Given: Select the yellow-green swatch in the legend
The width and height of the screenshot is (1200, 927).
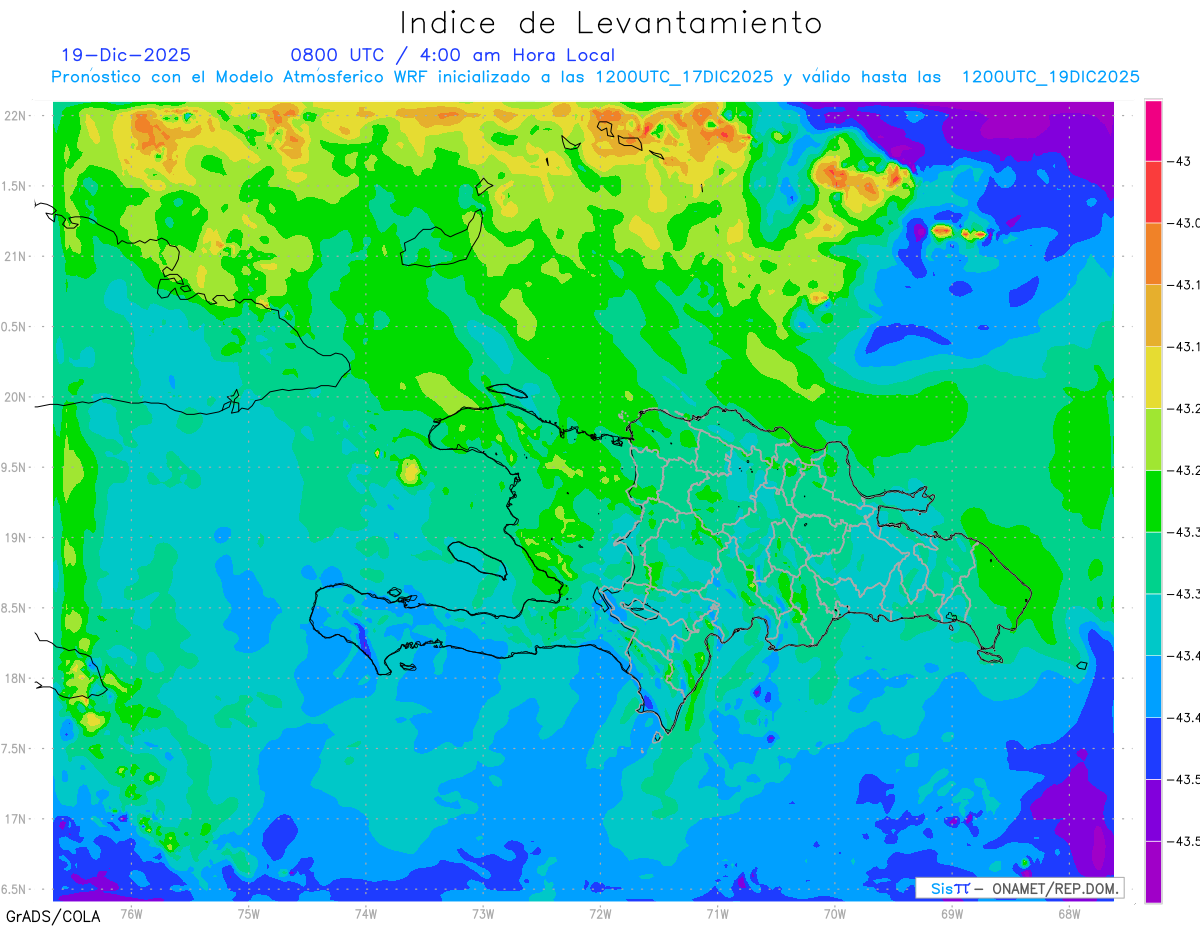Looking at the screenshot, I should point(1153,439).
